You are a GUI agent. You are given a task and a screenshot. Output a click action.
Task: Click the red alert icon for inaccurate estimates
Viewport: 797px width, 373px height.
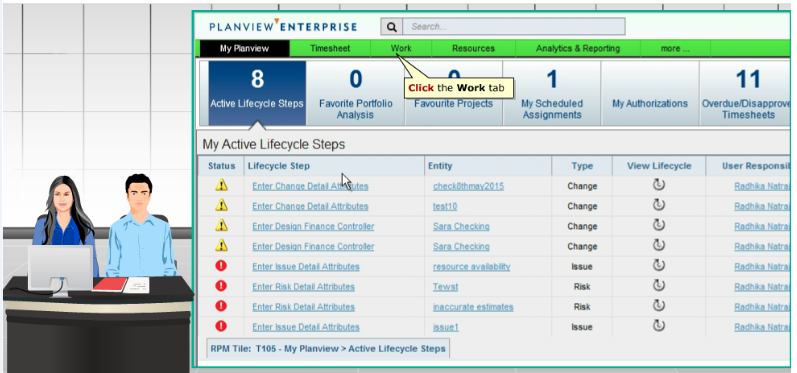221,306
